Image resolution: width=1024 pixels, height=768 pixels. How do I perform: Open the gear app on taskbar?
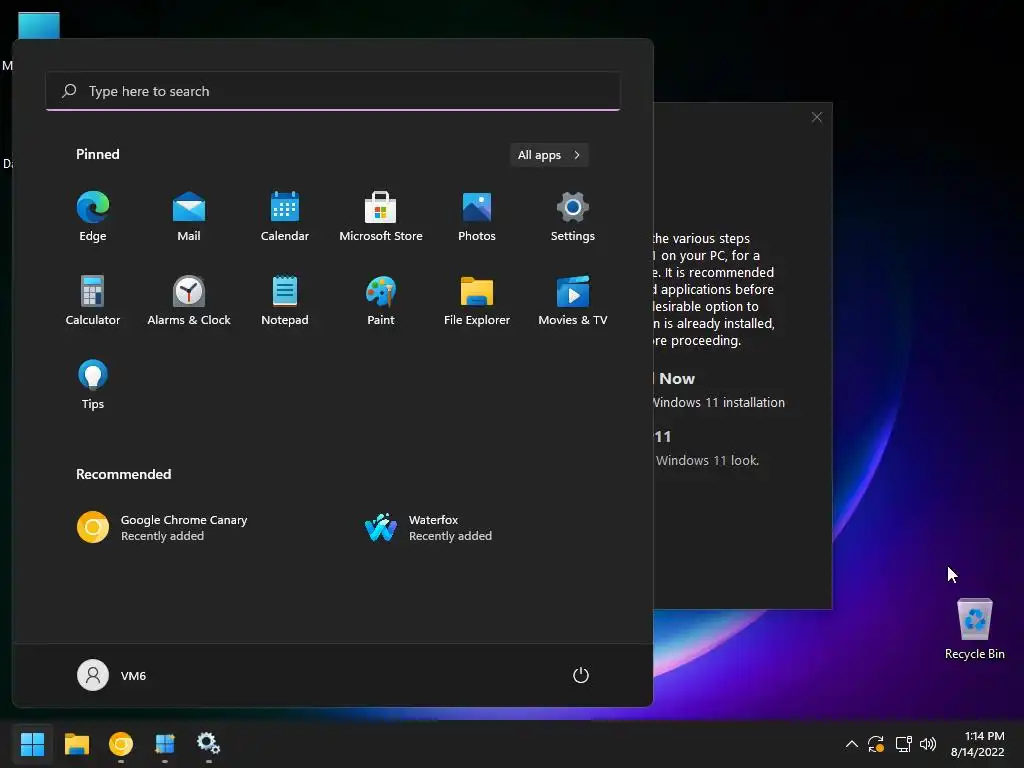(208, 743)
